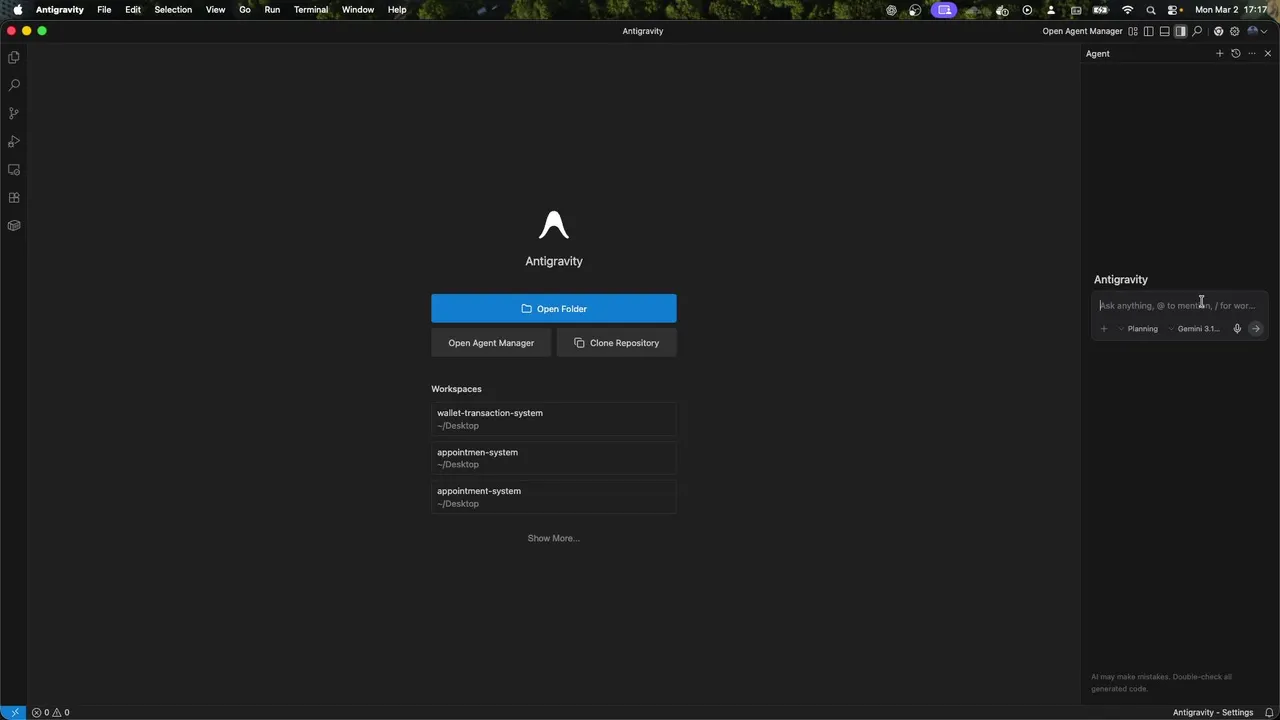Open the Window menu
This screenshot has height=720, width=1280.
(x=358, y=10)
